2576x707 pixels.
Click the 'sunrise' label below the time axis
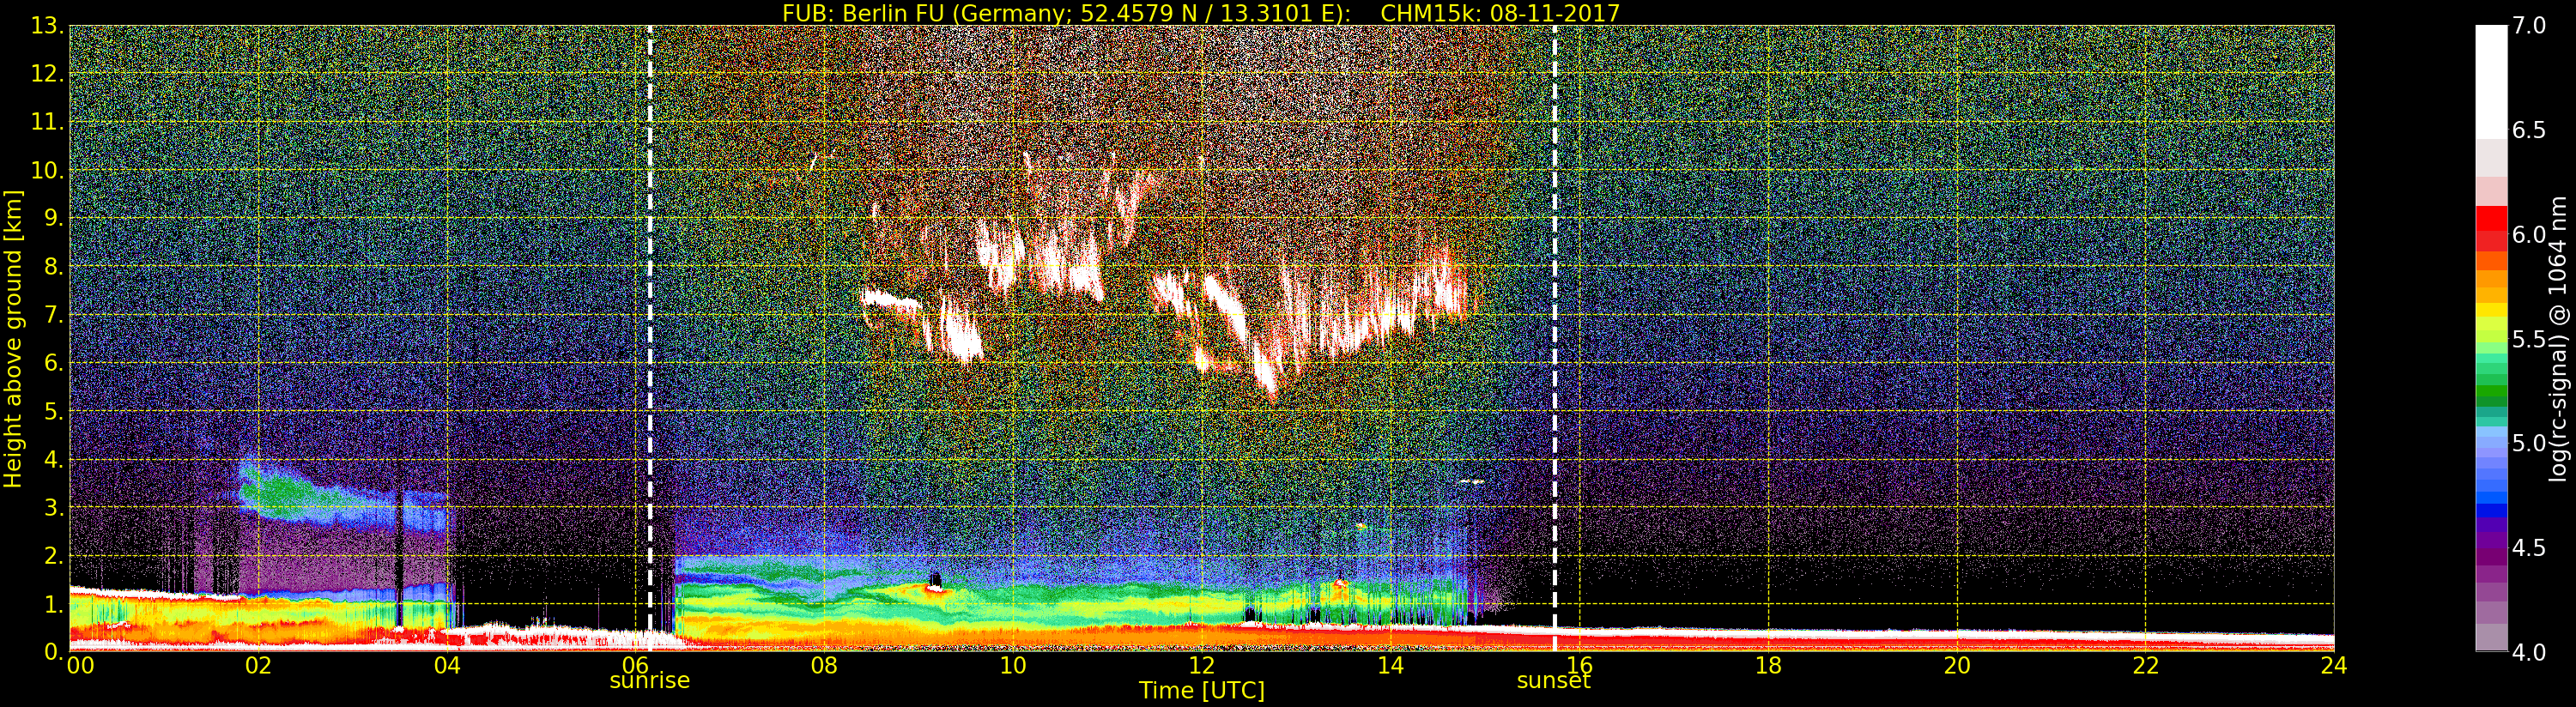[x=650, y=681]
